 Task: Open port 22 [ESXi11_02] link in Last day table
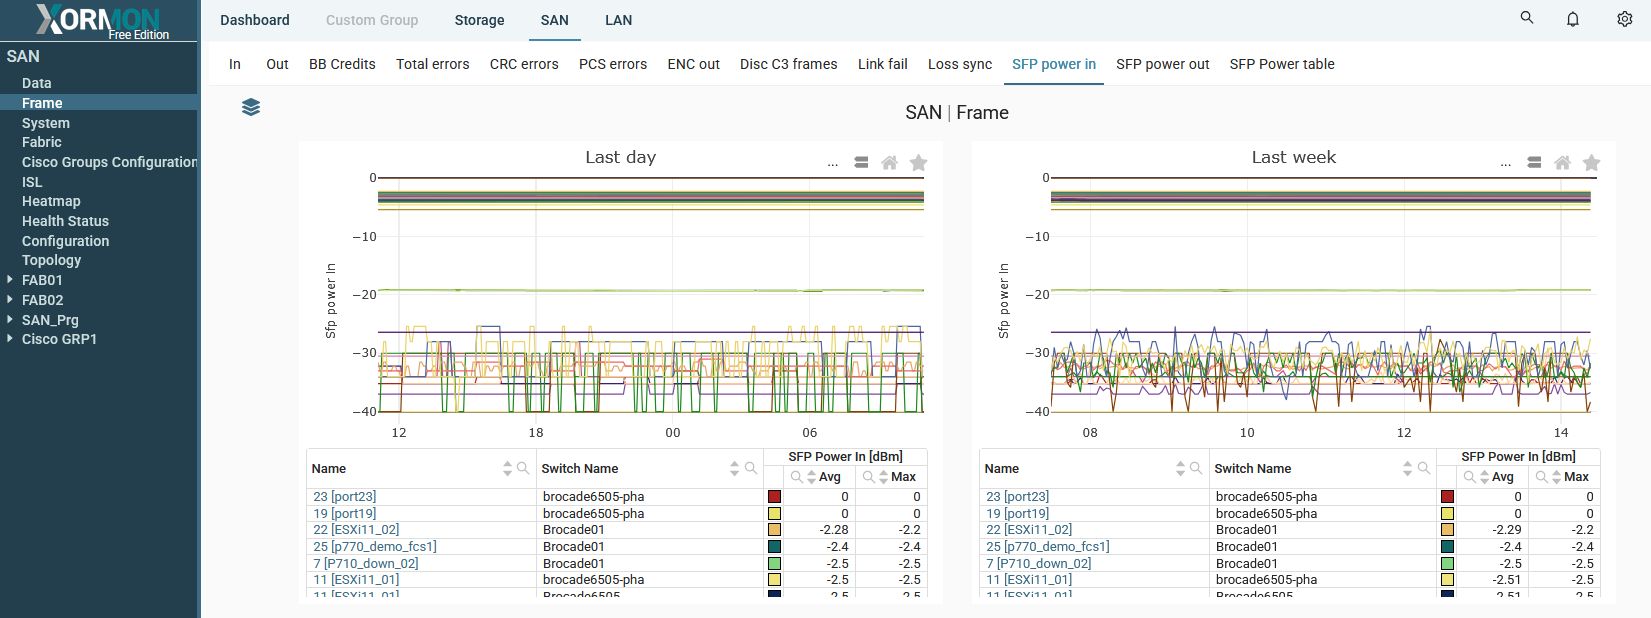click(355, 530)
